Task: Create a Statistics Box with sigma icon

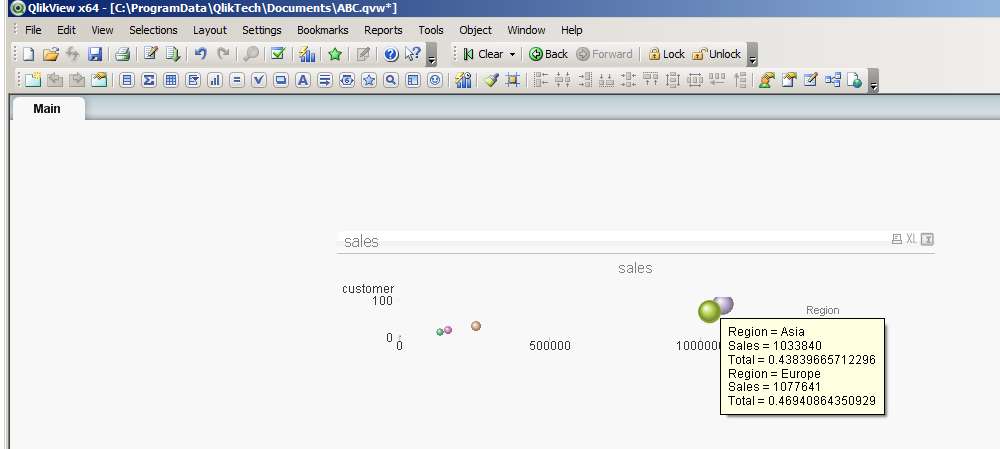Action: pos(149,80)
